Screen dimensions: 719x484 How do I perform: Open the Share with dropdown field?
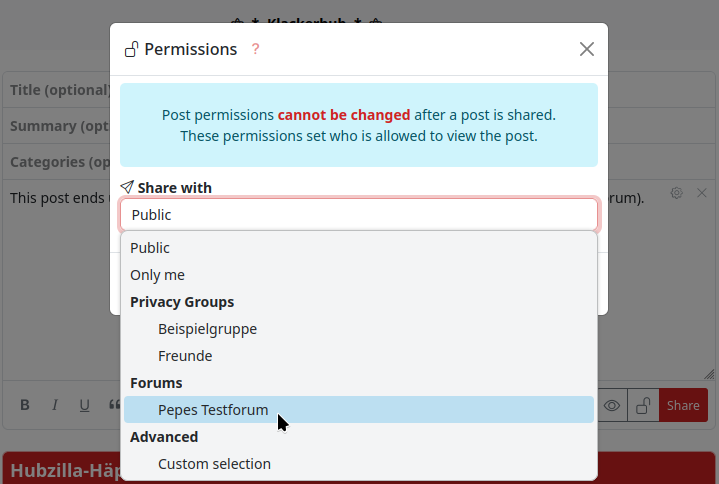pyautogui.click(x=359, y=215)
